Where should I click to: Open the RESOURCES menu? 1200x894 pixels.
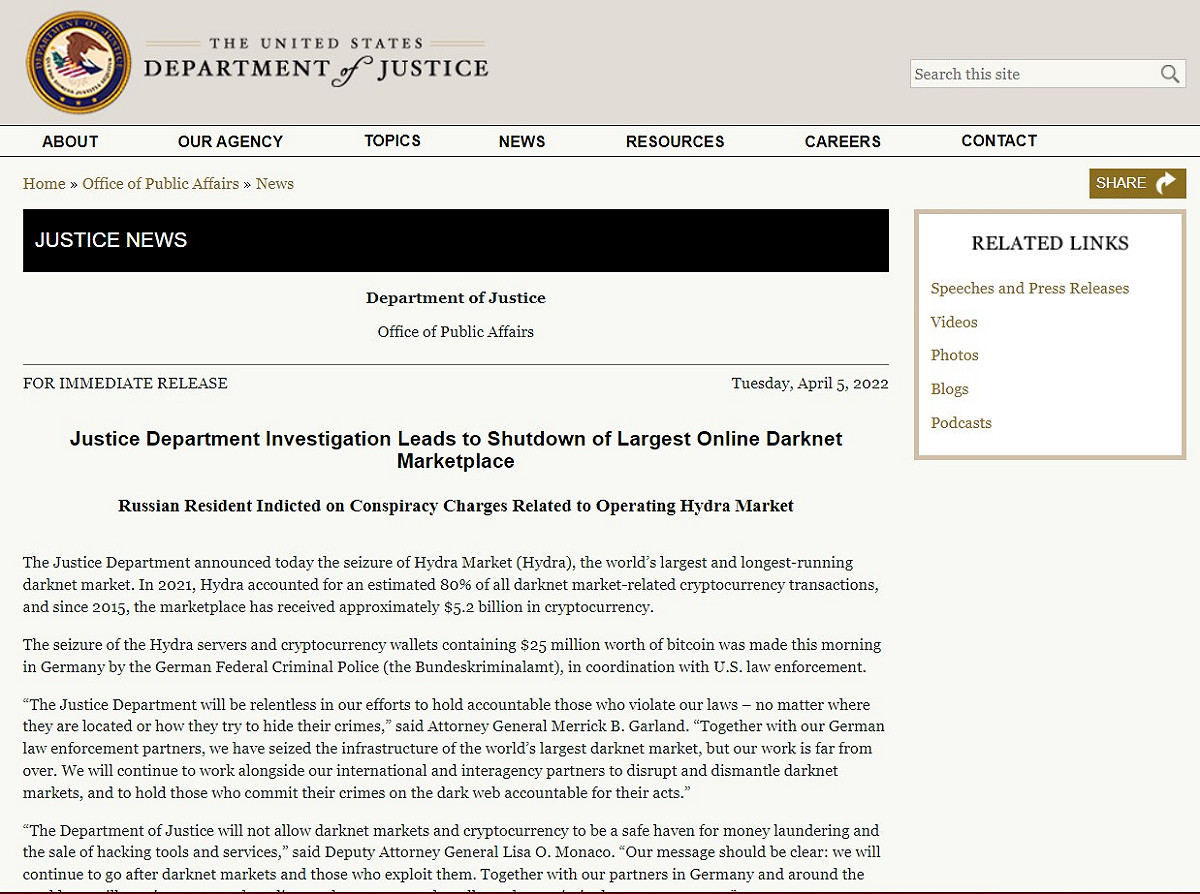pos(675,141)
